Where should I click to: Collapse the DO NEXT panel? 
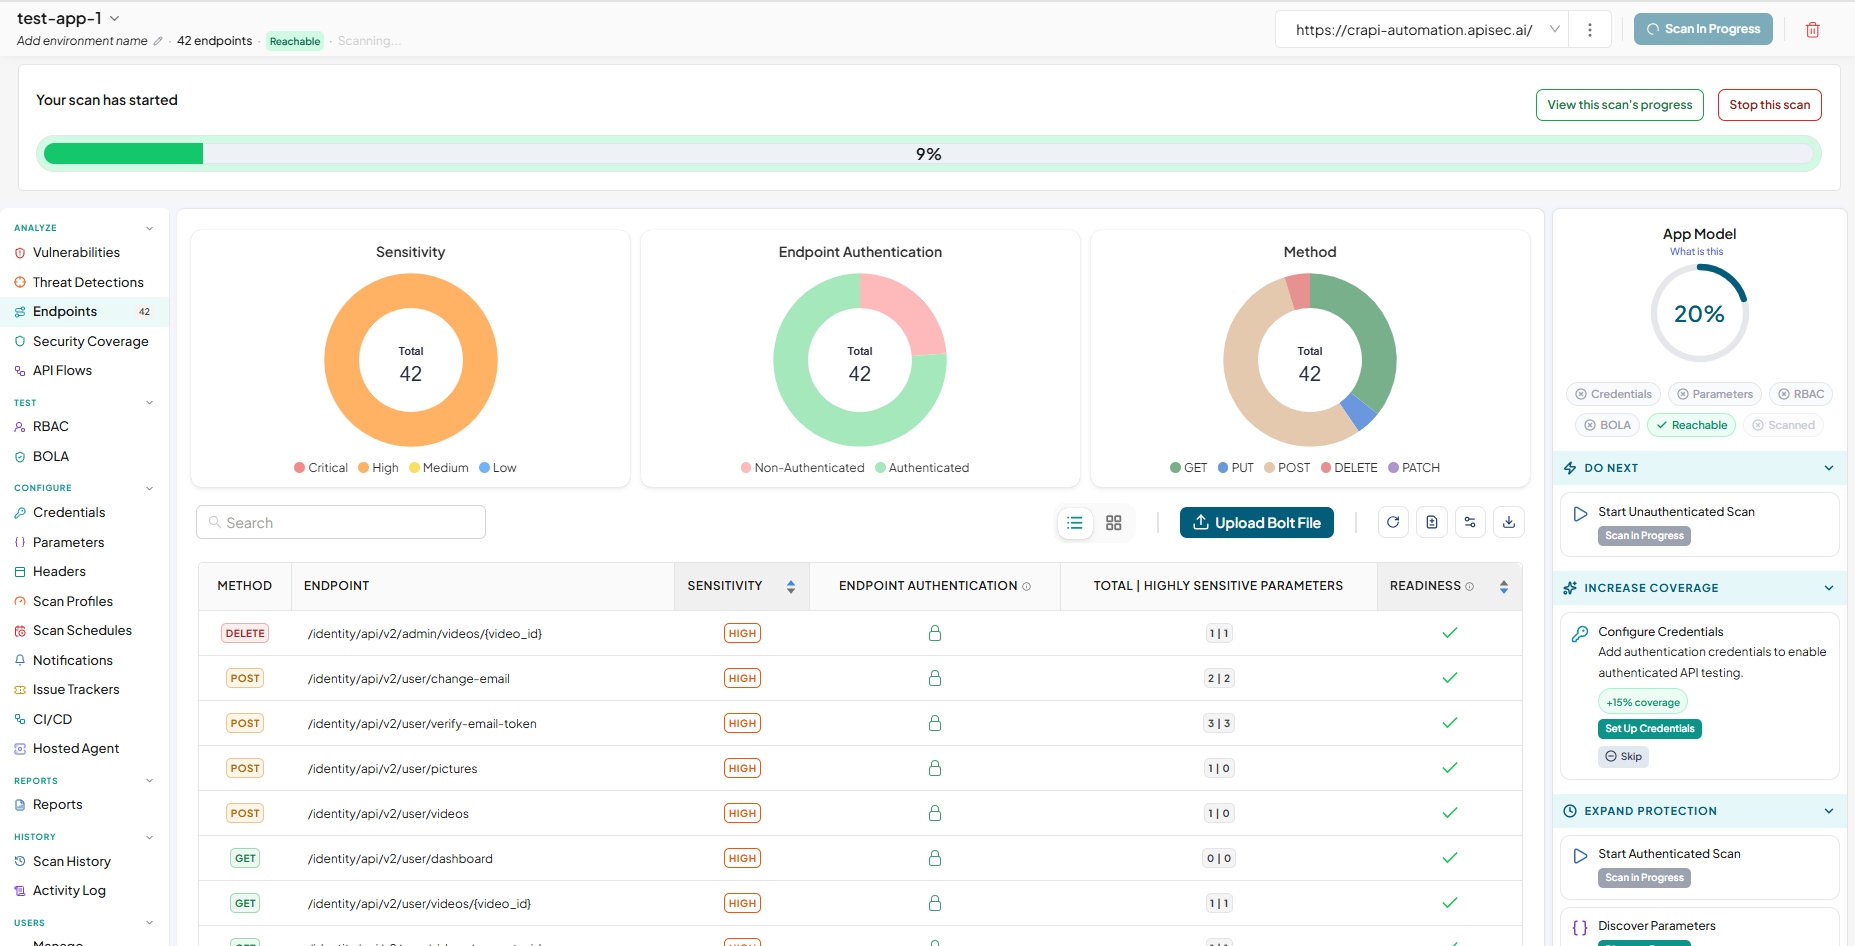pyautogui.click(x=1829, y=468)
